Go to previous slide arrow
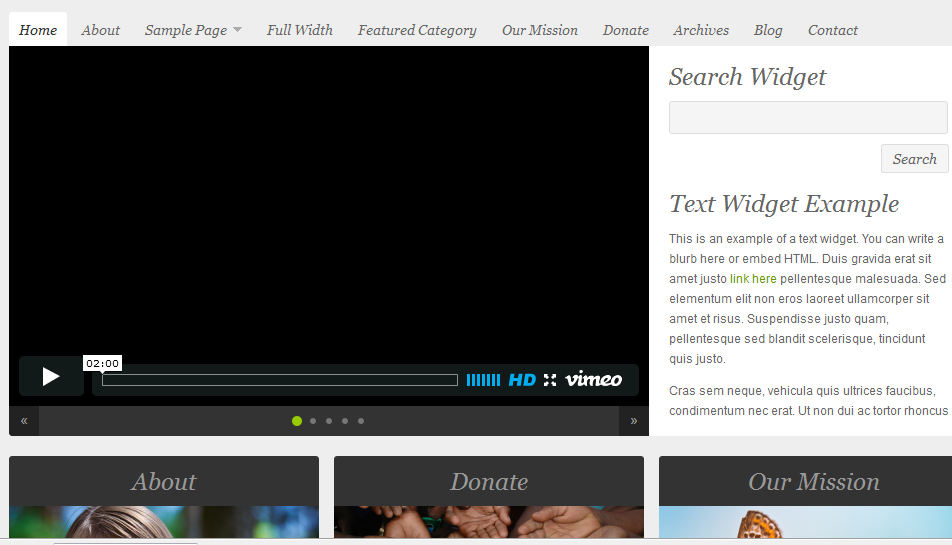 tap(24, 421)
